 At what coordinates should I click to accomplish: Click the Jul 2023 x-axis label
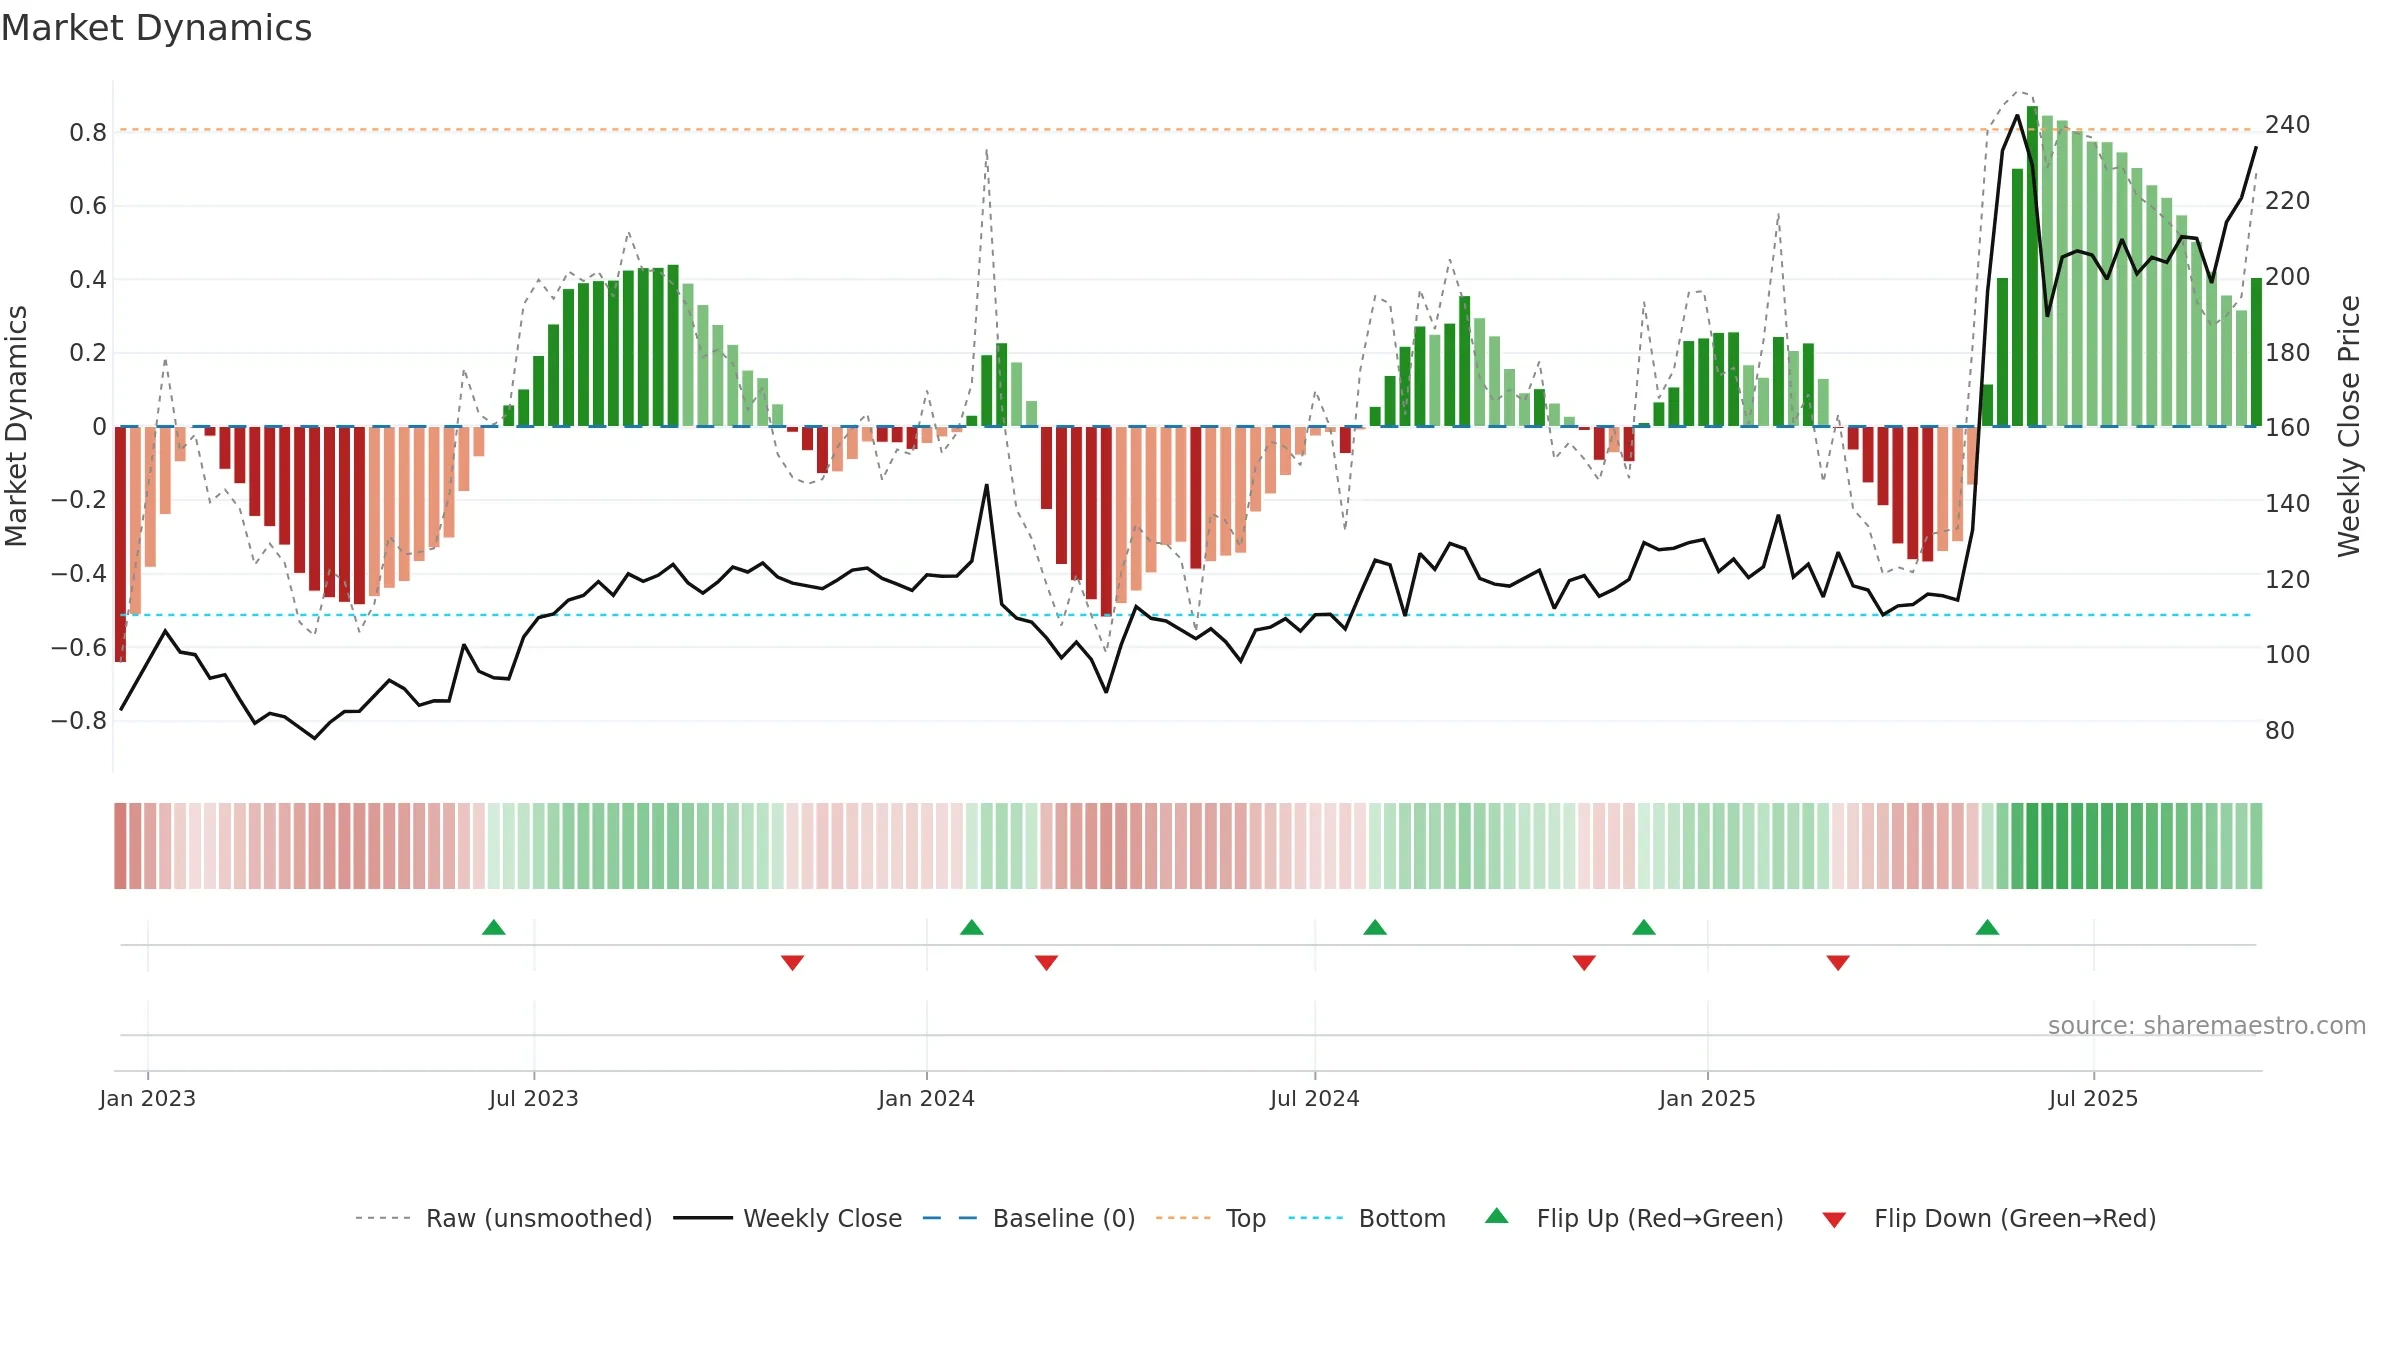[x=534, y=1098]
